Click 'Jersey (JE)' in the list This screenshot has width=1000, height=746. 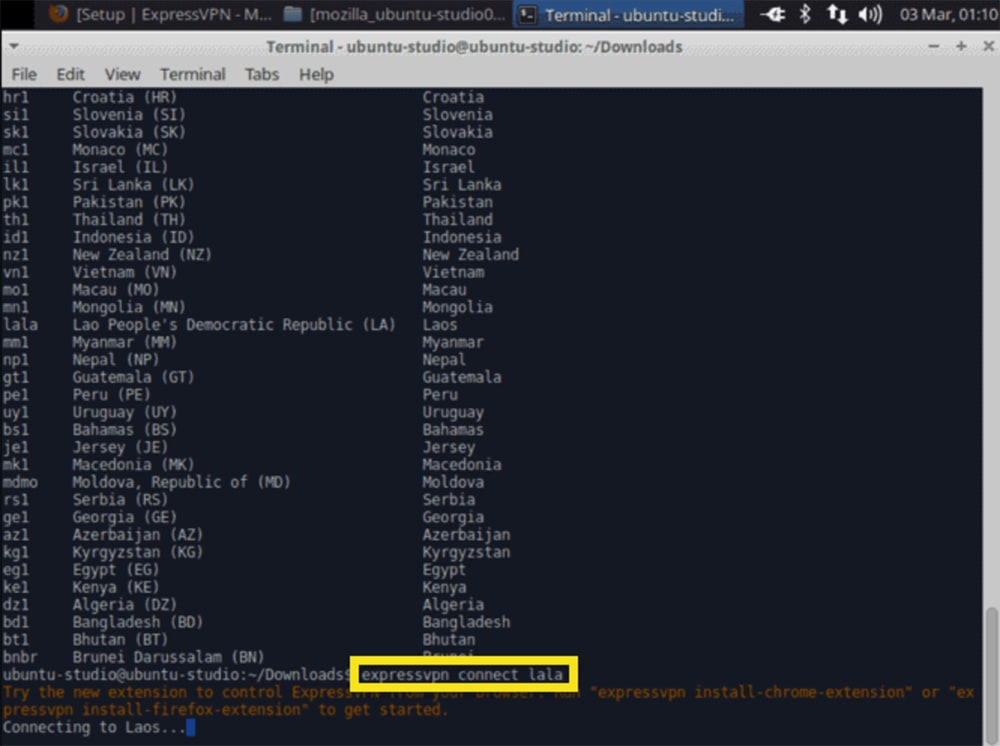click(x=120, y=448)
